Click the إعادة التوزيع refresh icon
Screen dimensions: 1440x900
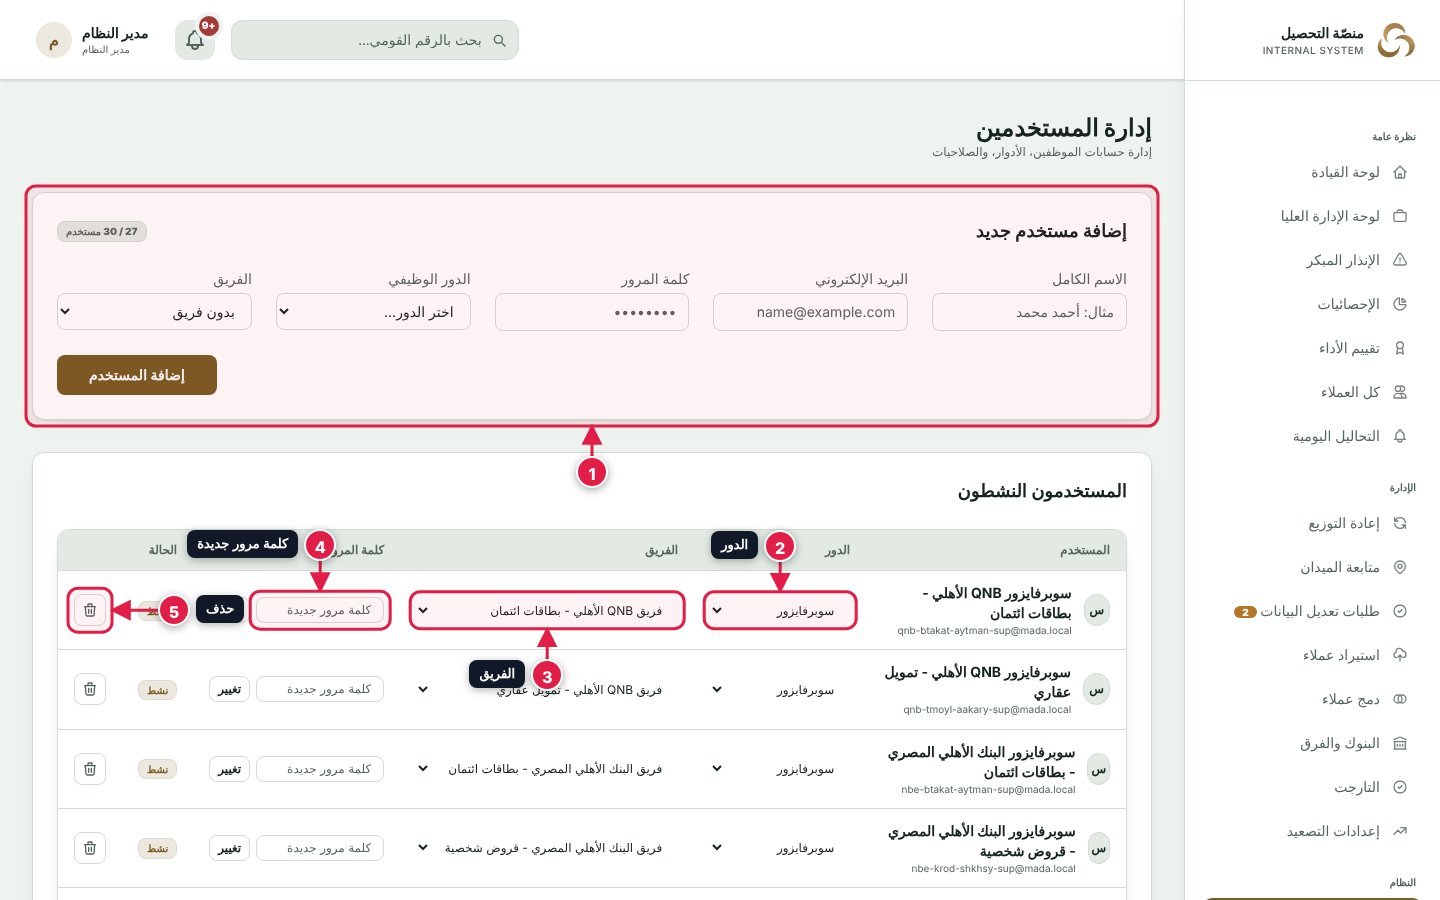point(1400,523)
